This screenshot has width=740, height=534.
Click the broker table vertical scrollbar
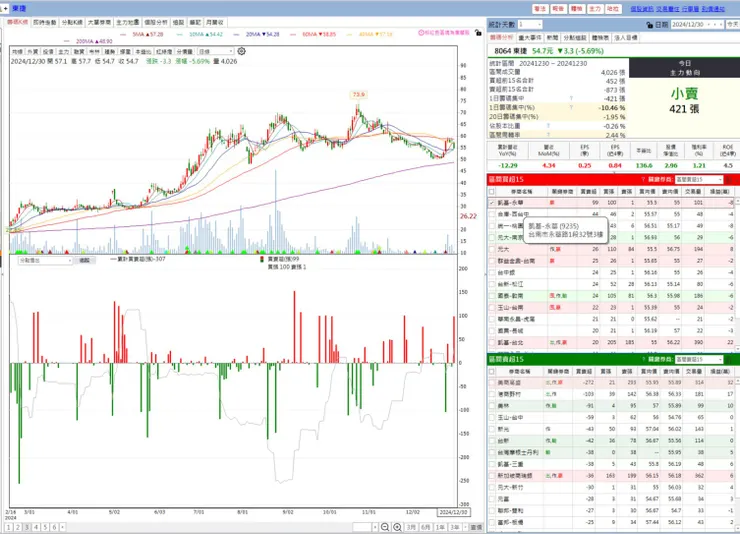737,274
